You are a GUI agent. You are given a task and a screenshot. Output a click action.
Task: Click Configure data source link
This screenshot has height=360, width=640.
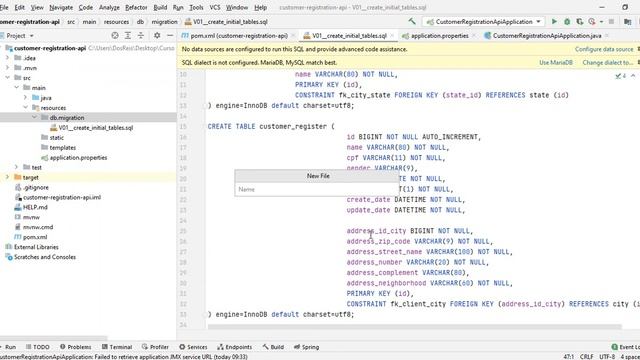point(604,49)
